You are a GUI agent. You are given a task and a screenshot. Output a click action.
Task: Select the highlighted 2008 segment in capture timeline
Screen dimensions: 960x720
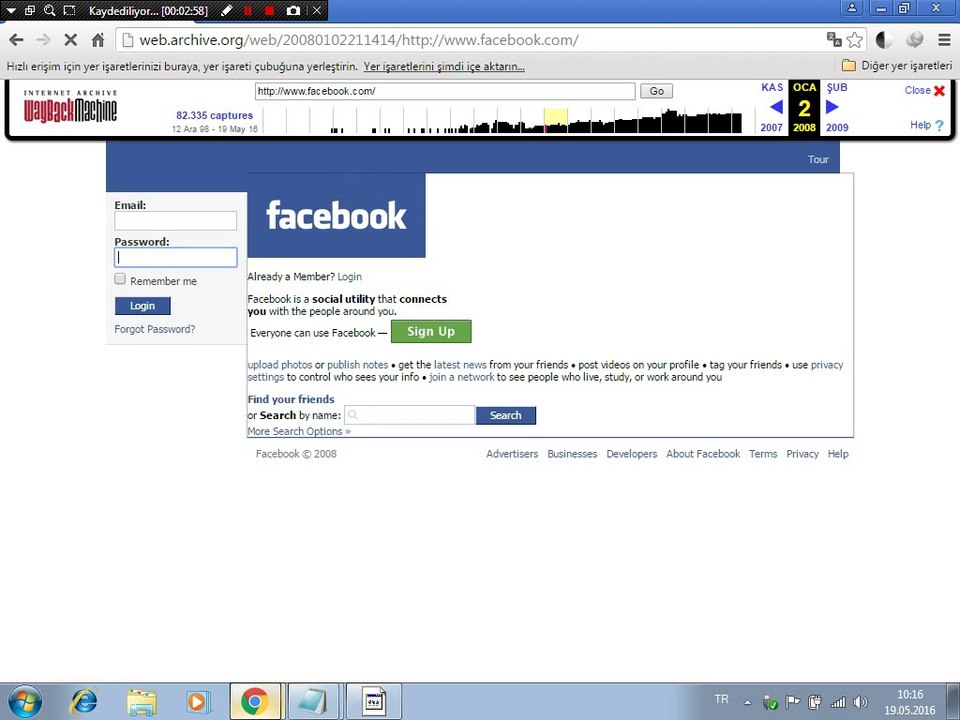(556, 121)
